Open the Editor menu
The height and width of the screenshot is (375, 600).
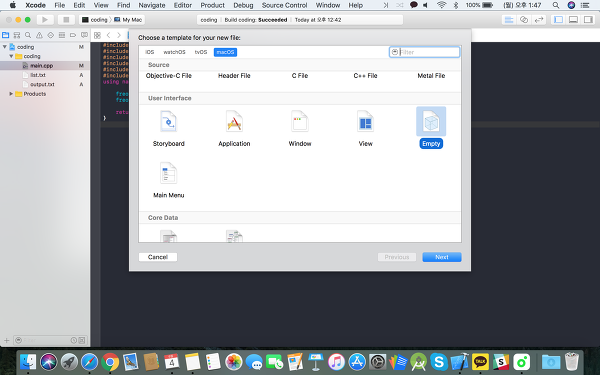183,5
